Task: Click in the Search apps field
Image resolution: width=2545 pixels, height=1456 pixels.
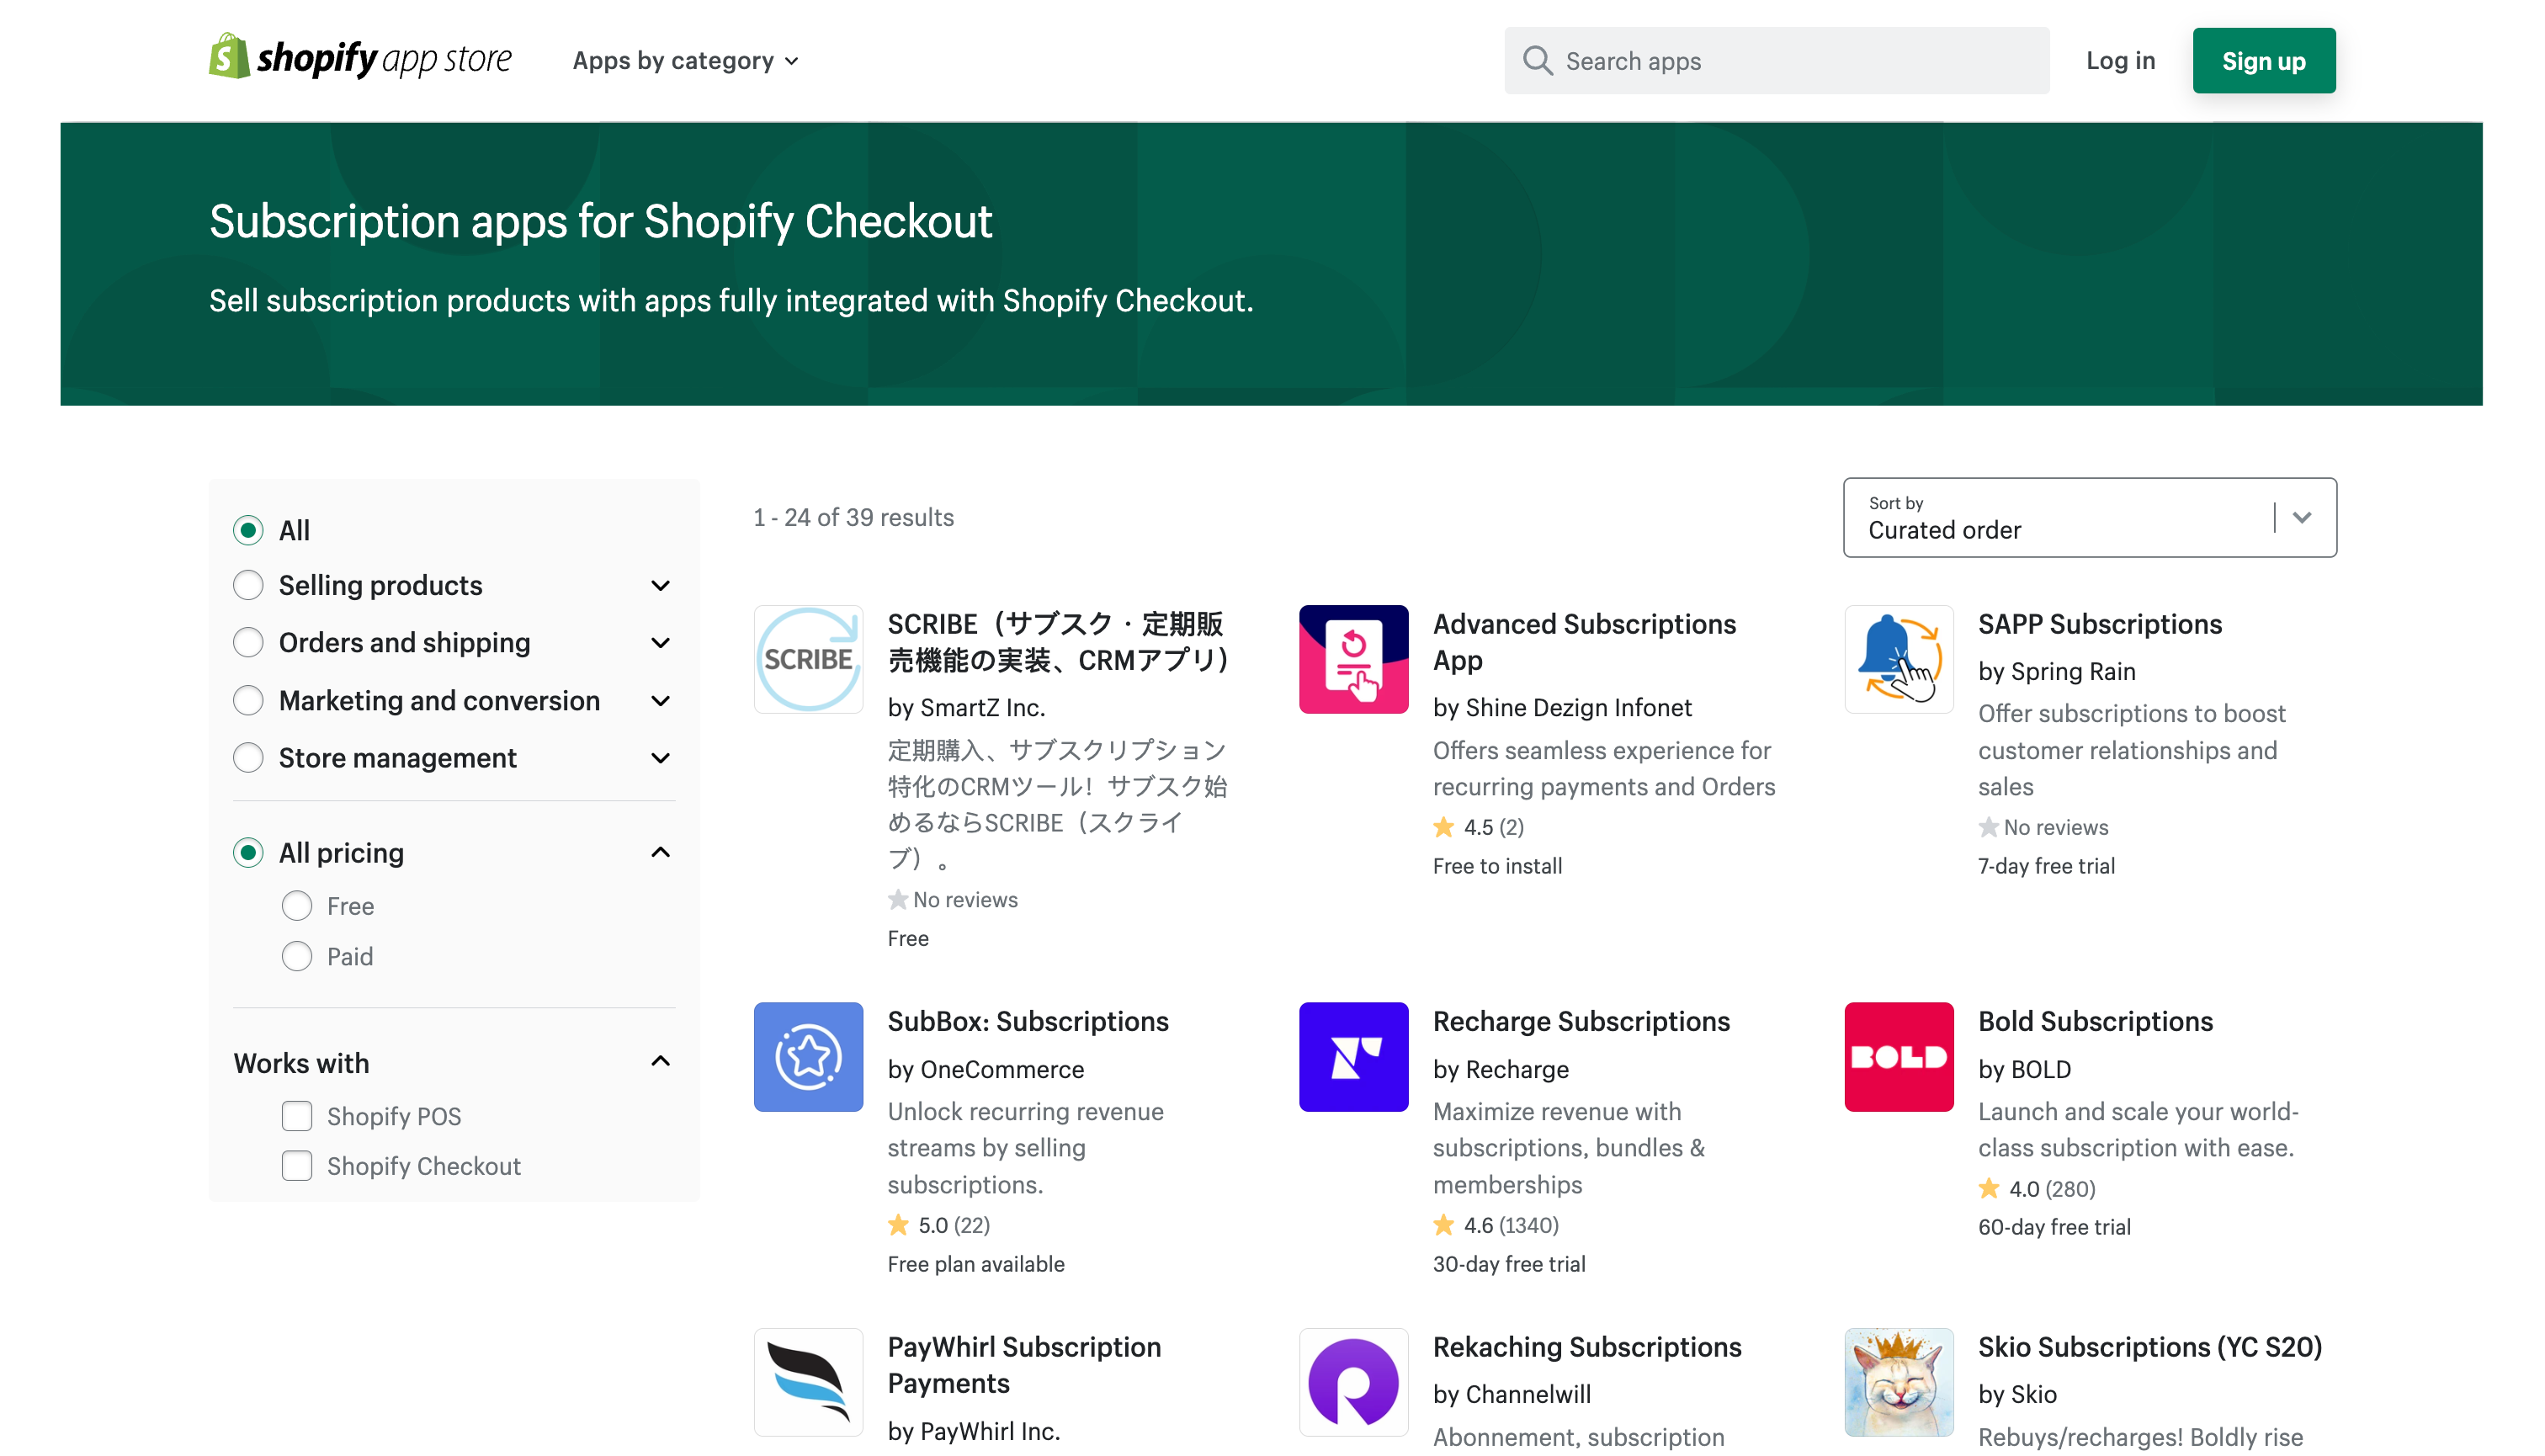Action: tap(1776, 61)
